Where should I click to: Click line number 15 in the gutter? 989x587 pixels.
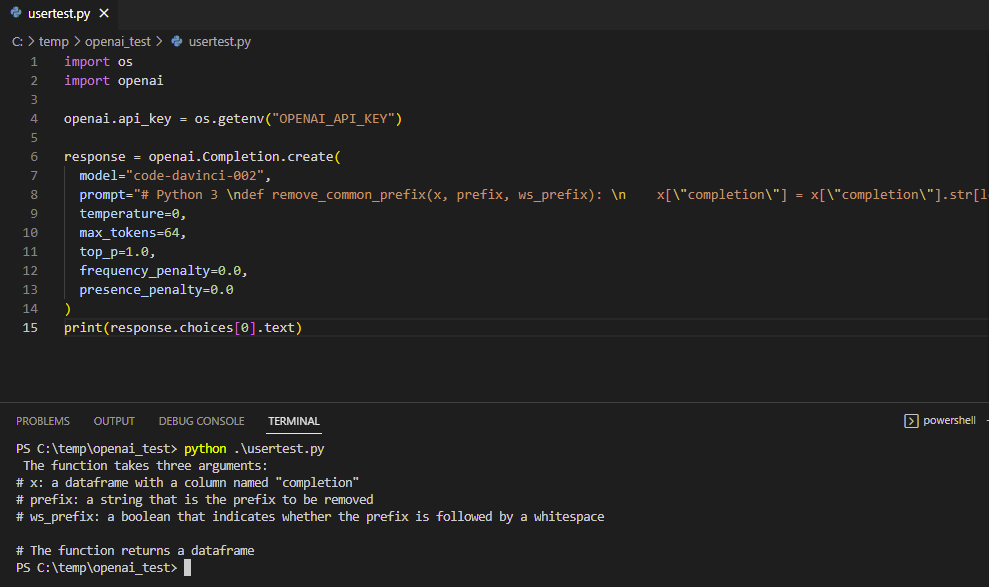30,328
